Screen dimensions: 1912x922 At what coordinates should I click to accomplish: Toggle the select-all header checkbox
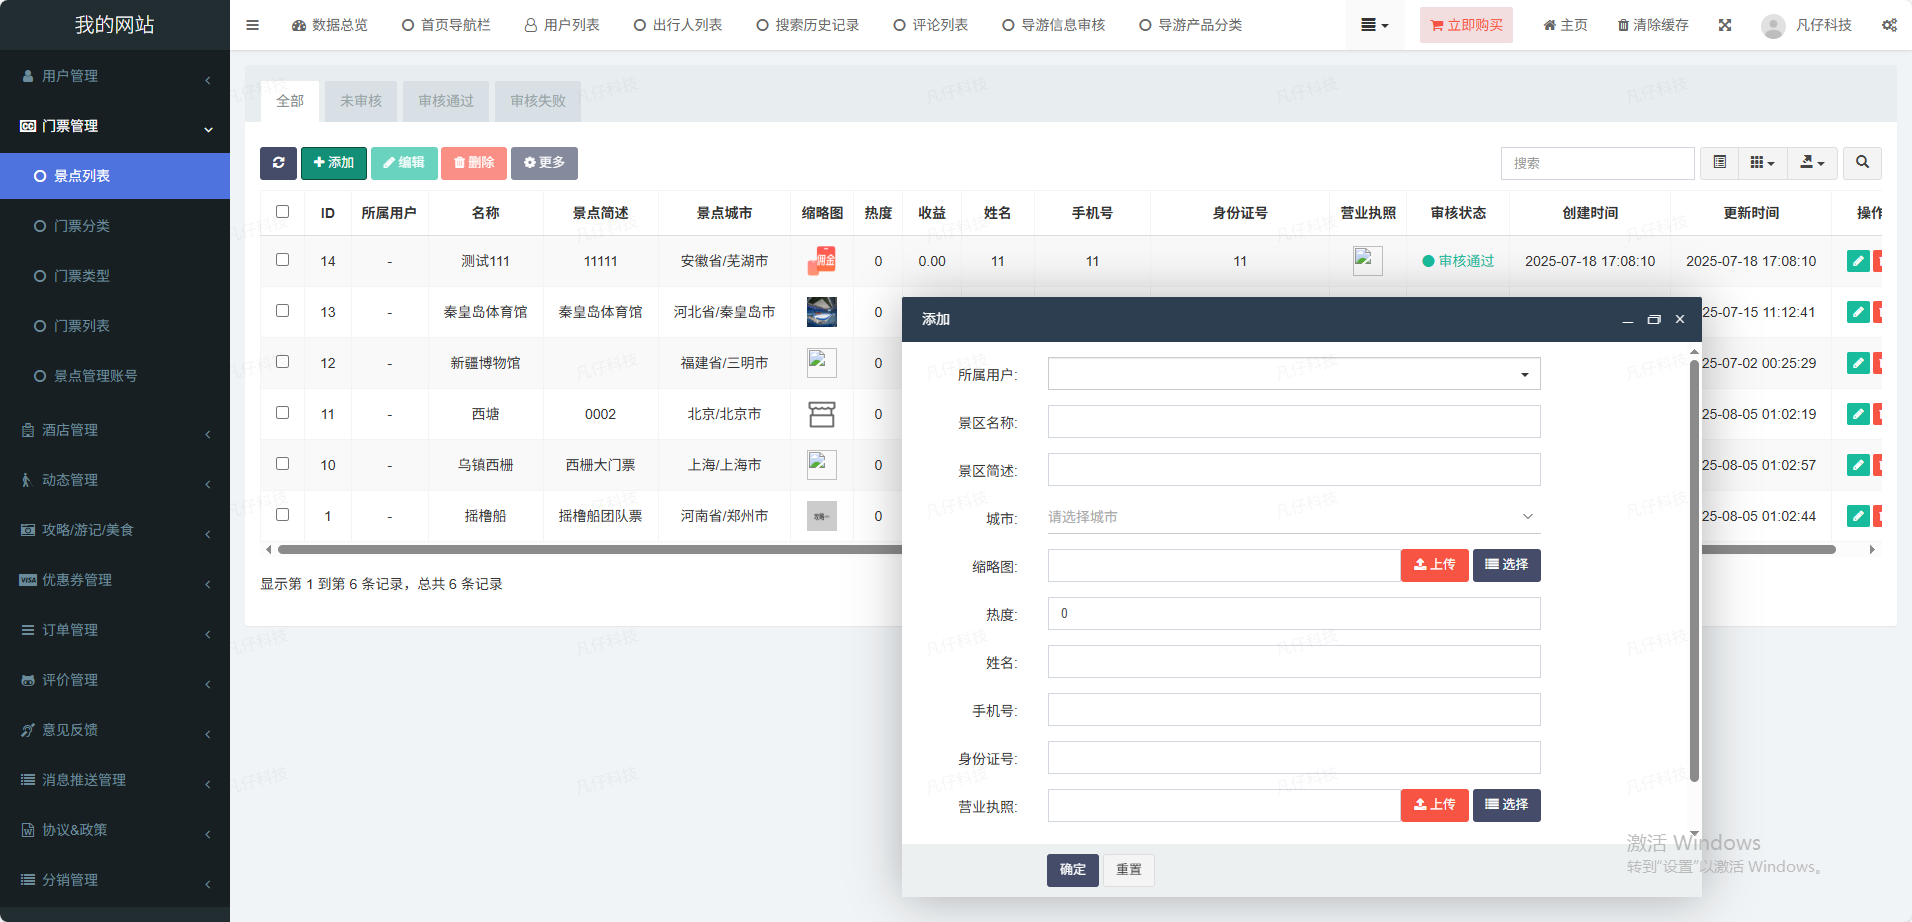[x=283, y=212]
